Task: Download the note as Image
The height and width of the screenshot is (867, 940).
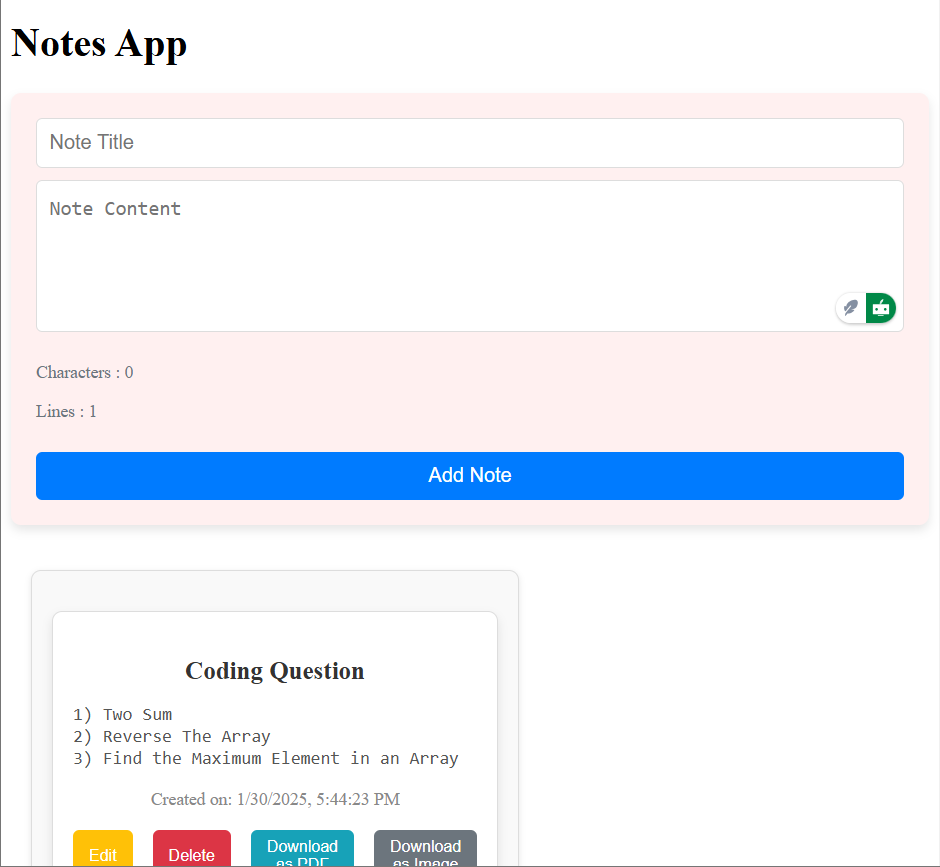Action: [x=425, y=850]
